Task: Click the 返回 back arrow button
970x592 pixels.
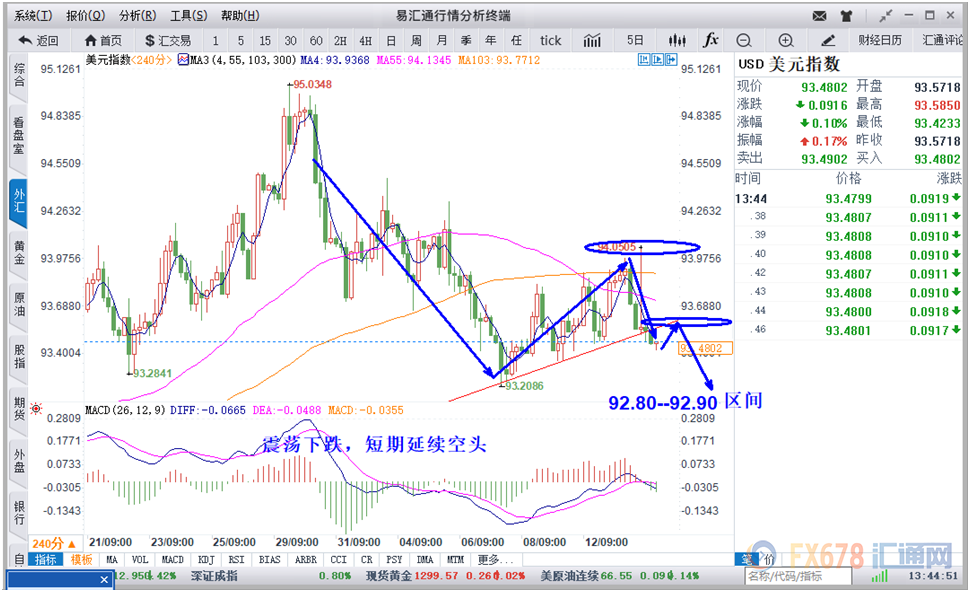Action: pos(38,41)
